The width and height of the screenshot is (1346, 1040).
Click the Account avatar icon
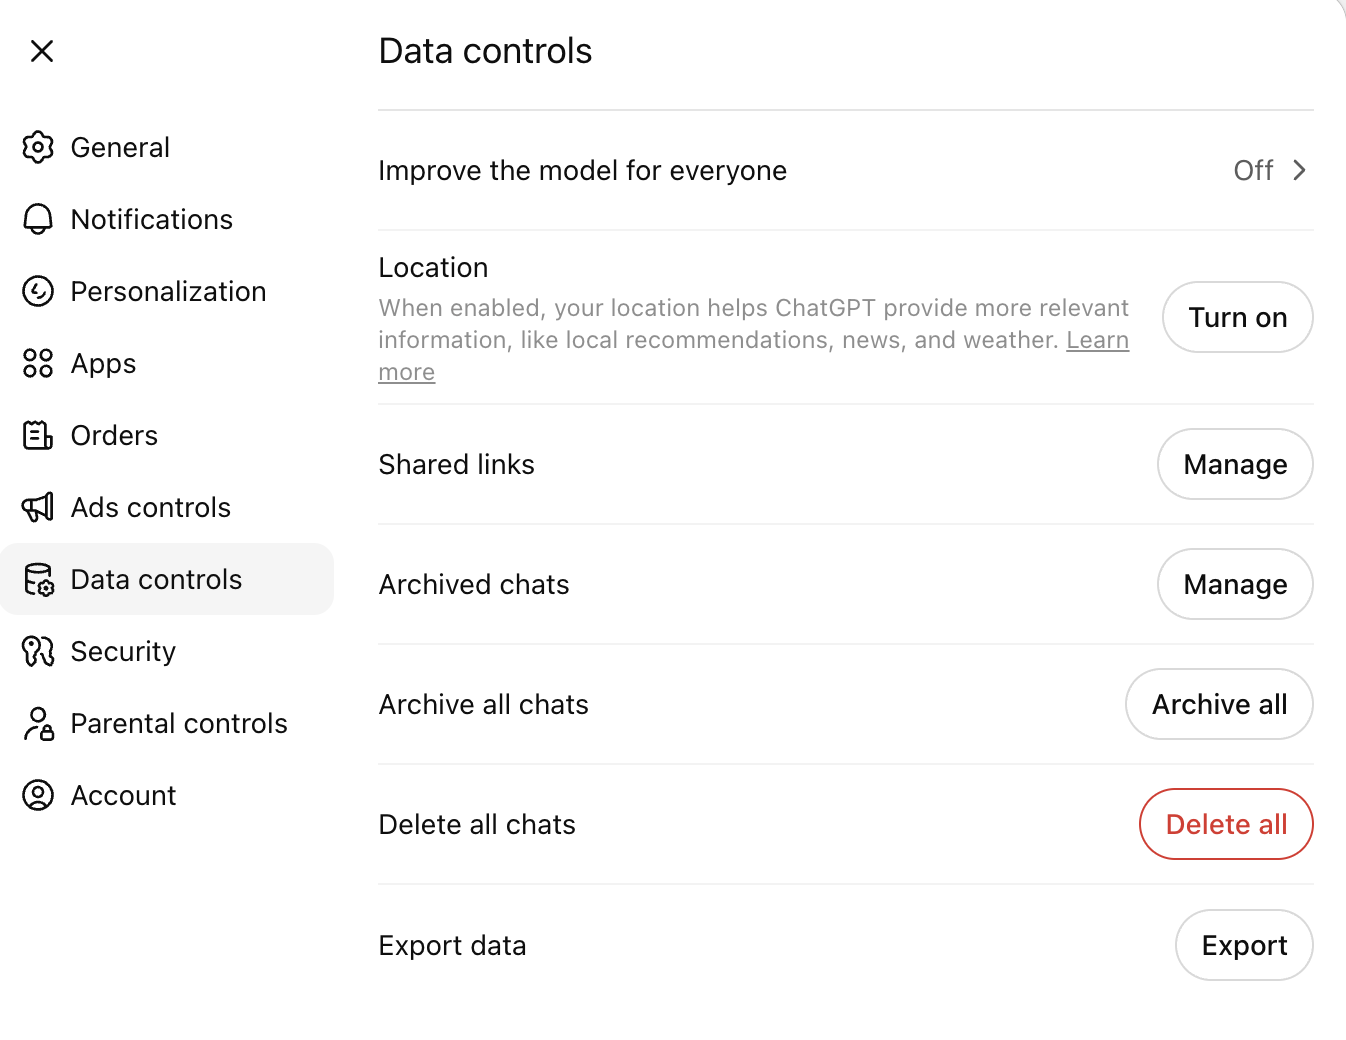point(38,795)
